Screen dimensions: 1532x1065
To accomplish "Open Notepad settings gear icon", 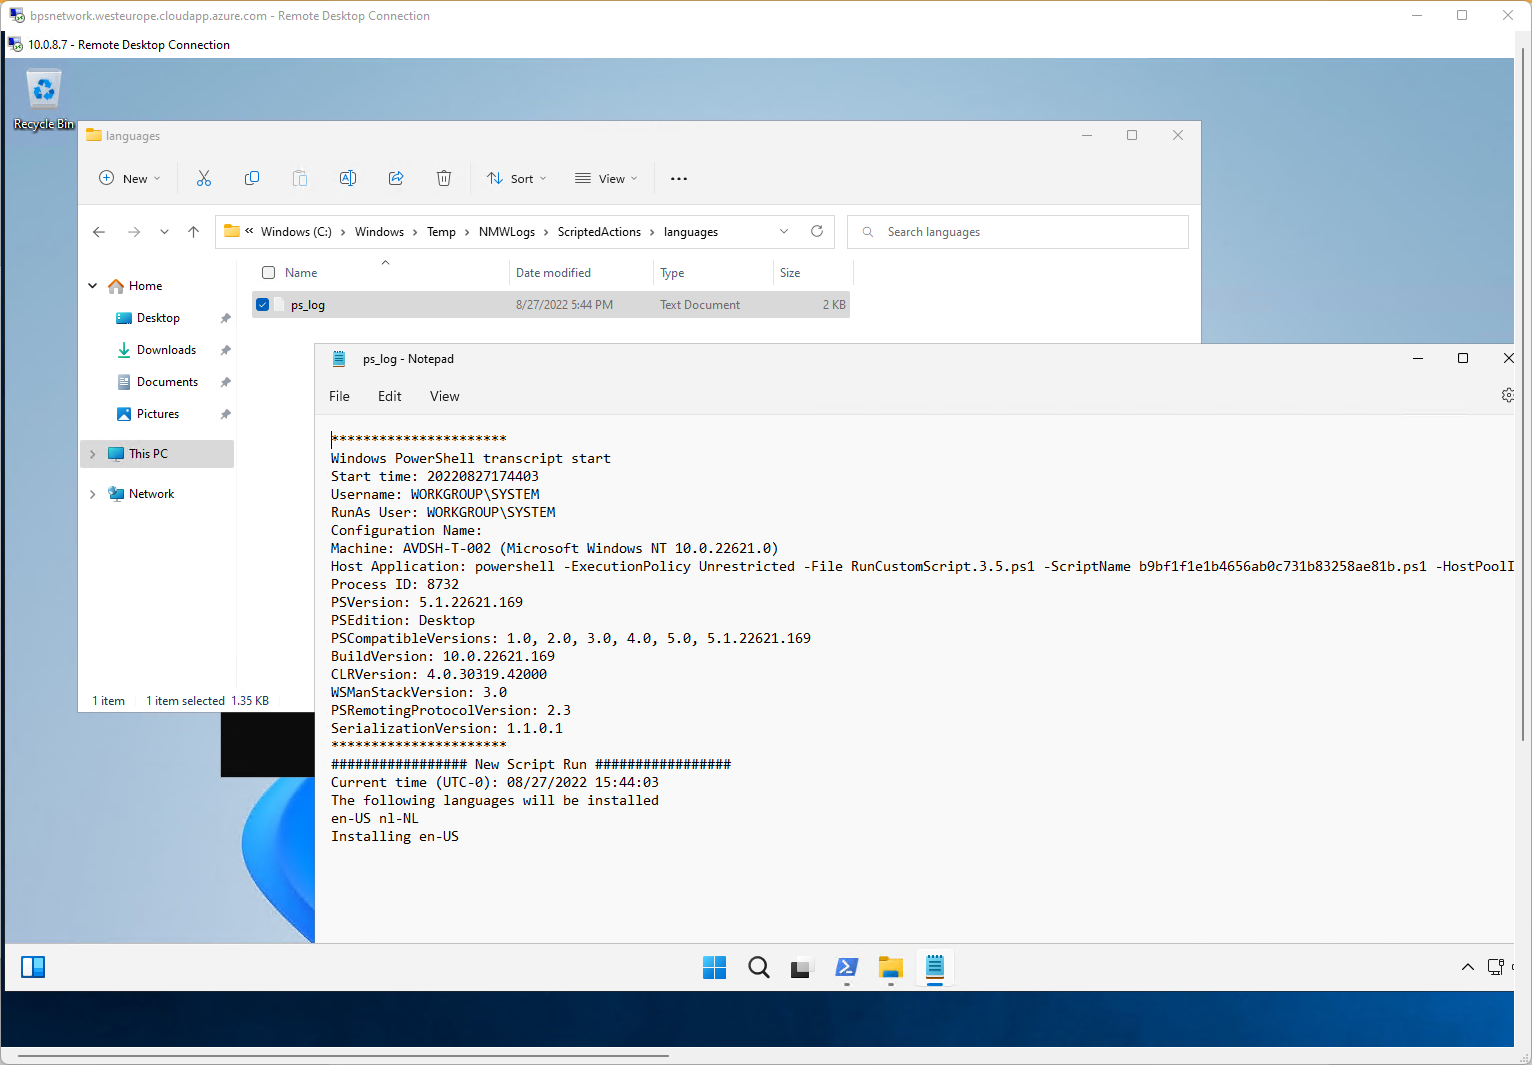I will pos(1507,394).
